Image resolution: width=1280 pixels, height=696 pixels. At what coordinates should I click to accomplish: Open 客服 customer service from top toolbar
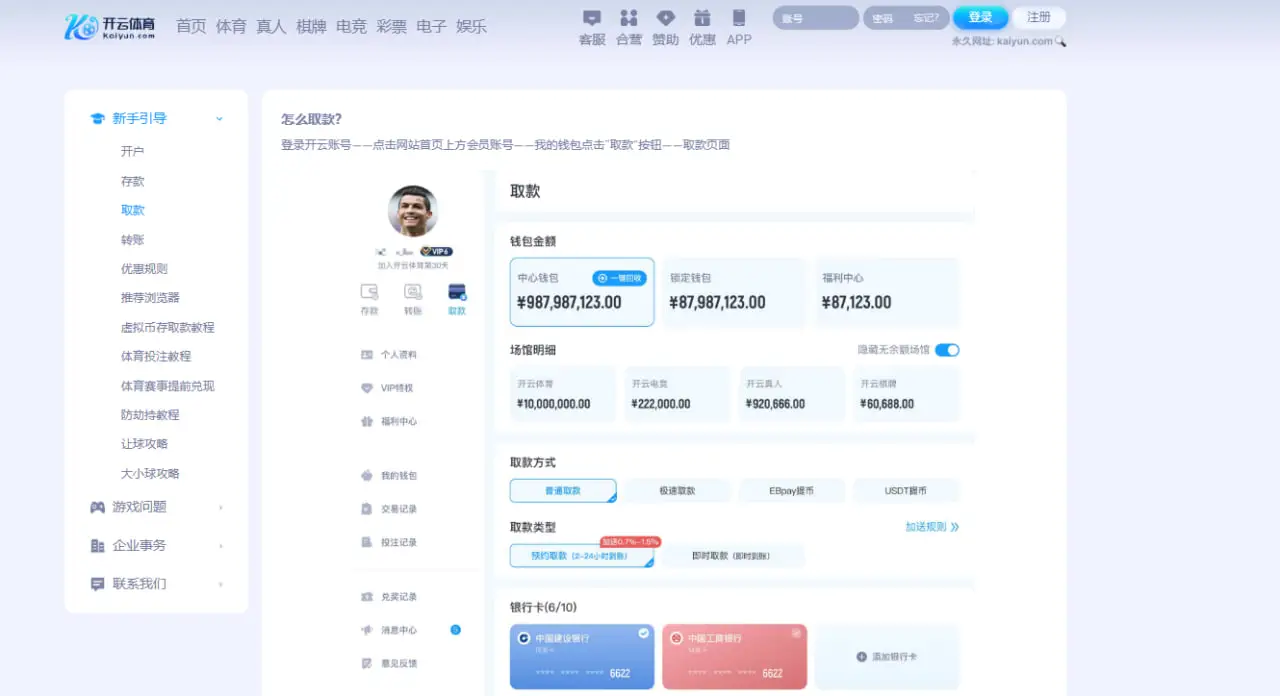[592, 25]
